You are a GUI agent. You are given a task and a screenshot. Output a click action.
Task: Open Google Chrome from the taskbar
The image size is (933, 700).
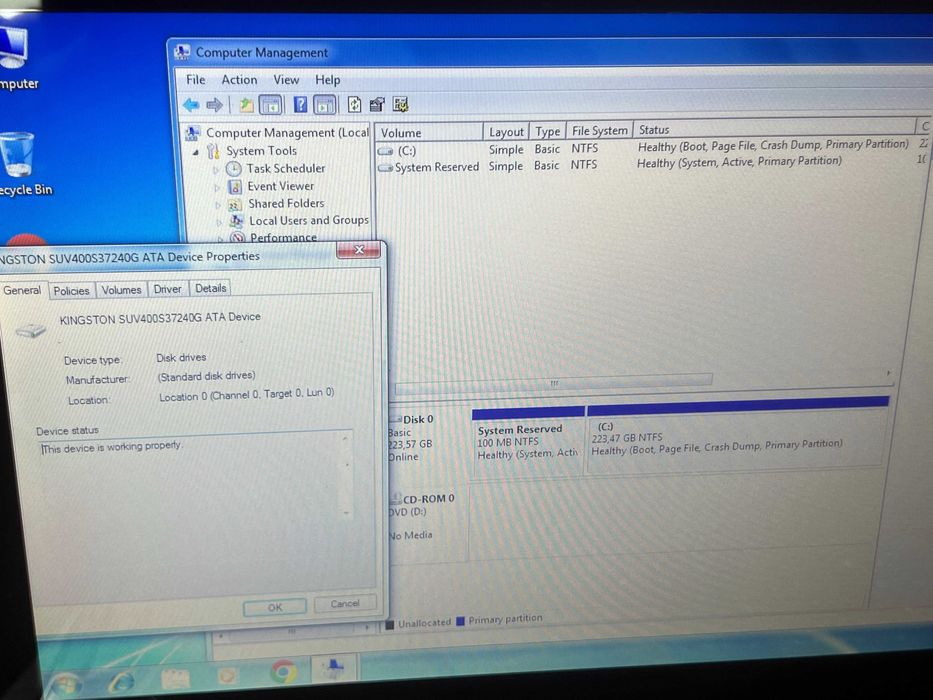click(x=283, y=671)
